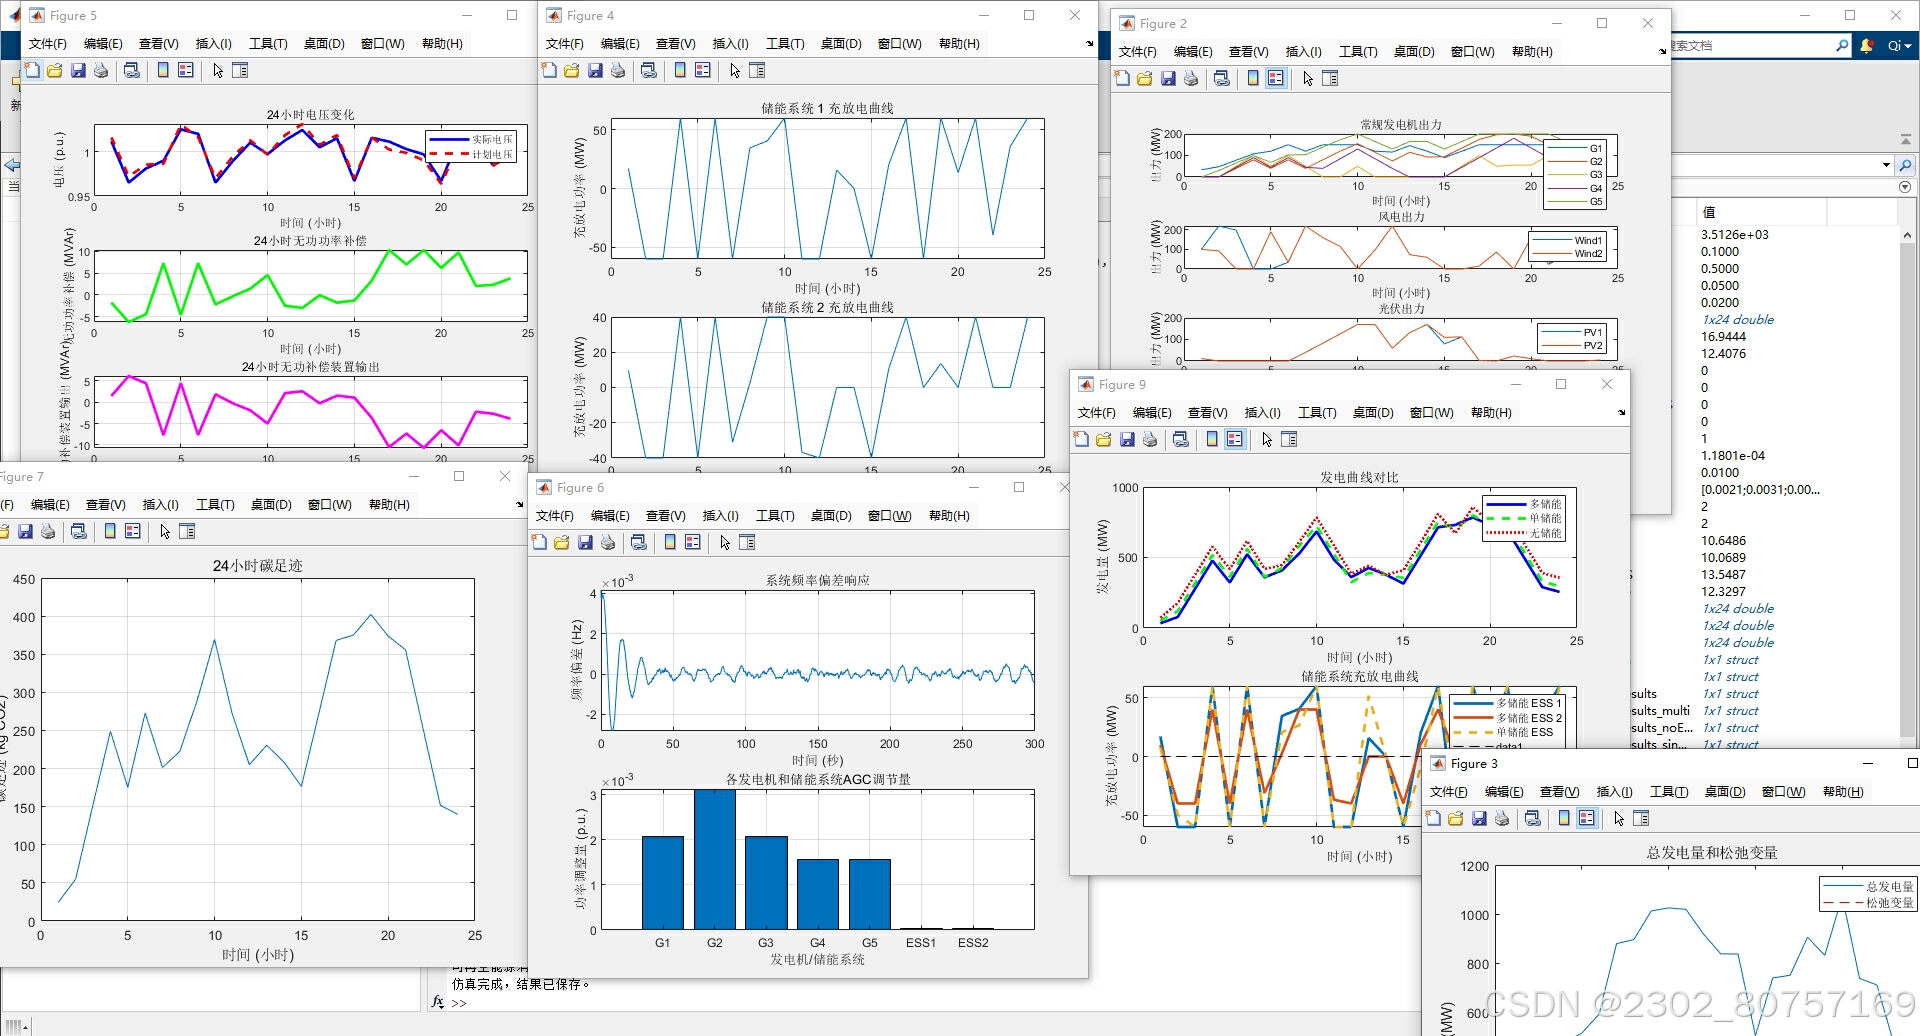Toggle Insert Legend off in Figure 2
Screen dimensions: 1920x1036
click(x=1276, y=78)
